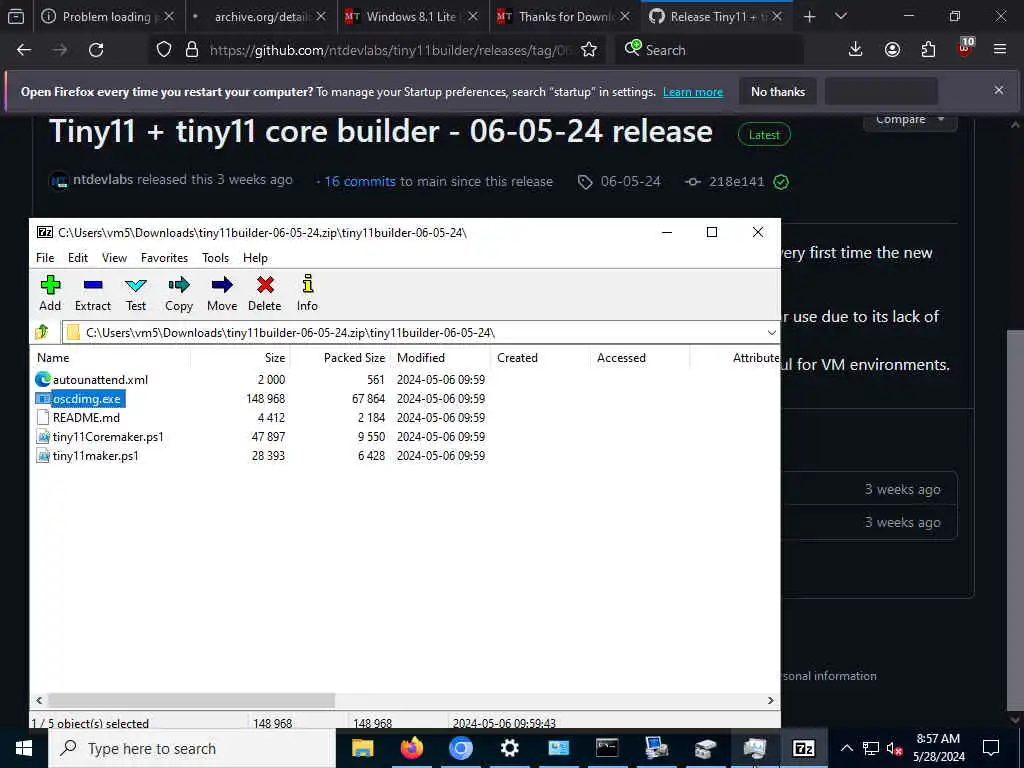Click the Add button in 7-Zip toolbar

(x=50, y=293)
